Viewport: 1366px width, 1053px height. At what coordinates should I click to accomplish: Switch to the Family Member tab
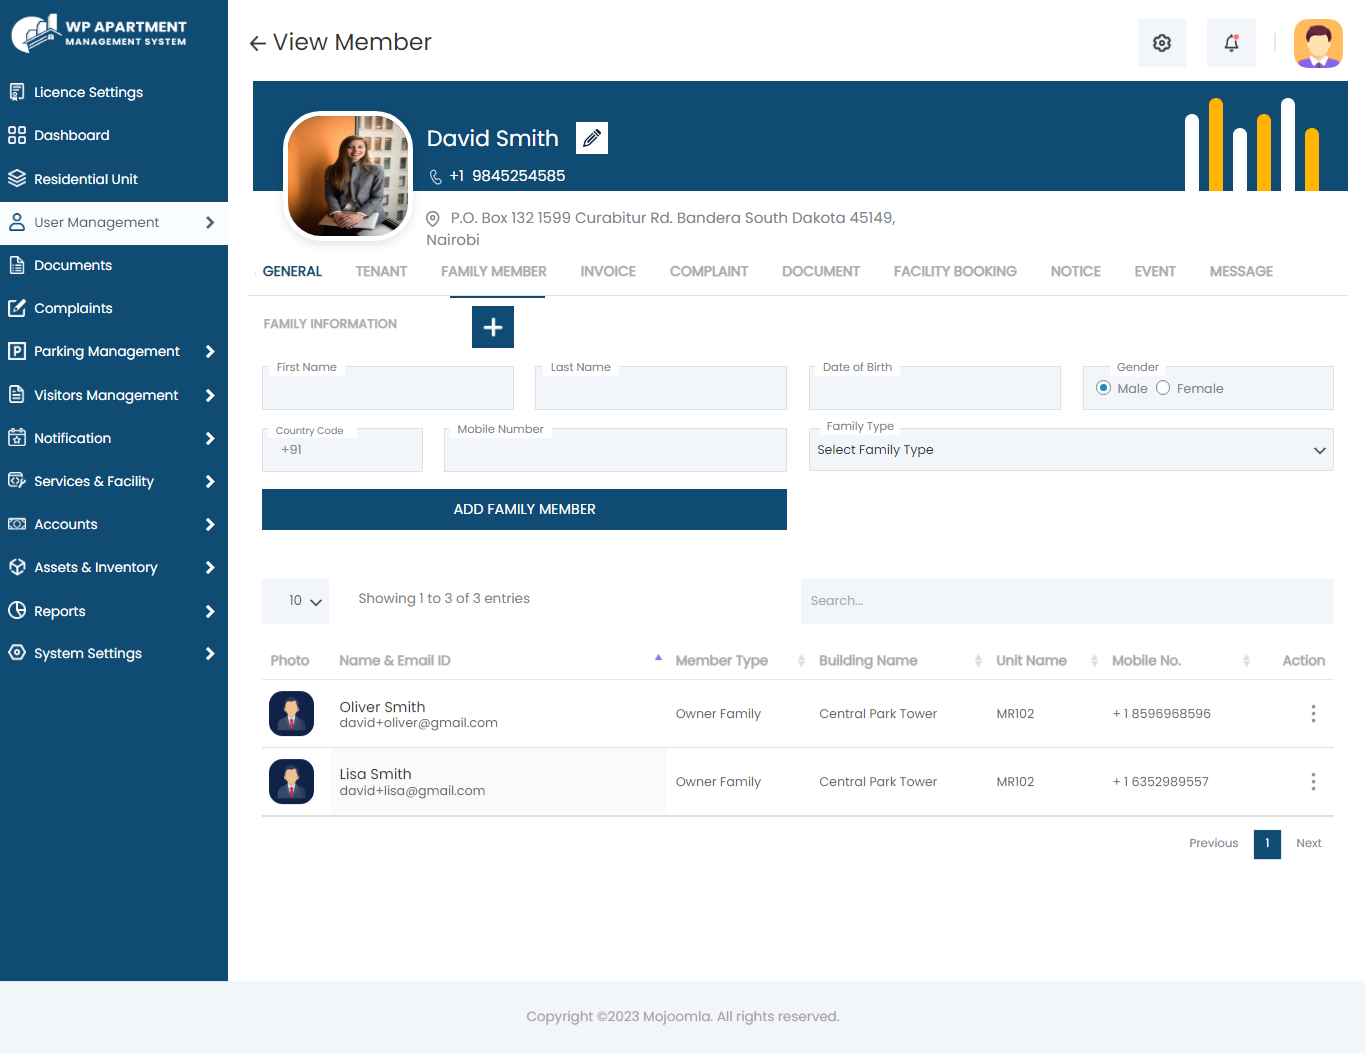point(494,271)
